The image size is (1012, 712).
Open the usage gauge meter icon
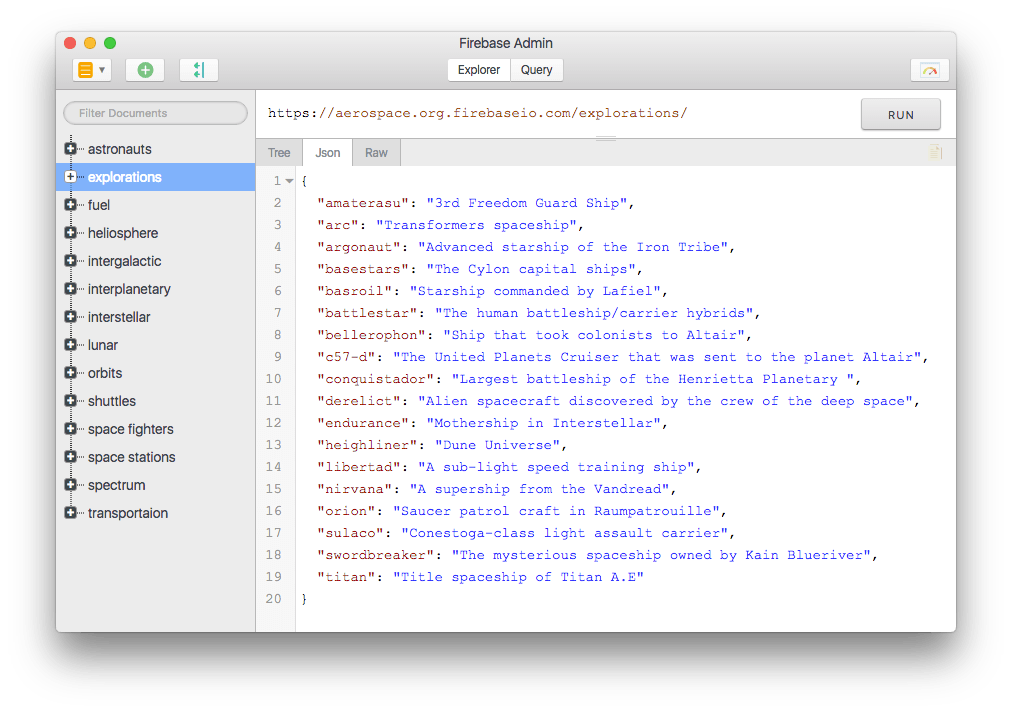(x=929, y=69)
